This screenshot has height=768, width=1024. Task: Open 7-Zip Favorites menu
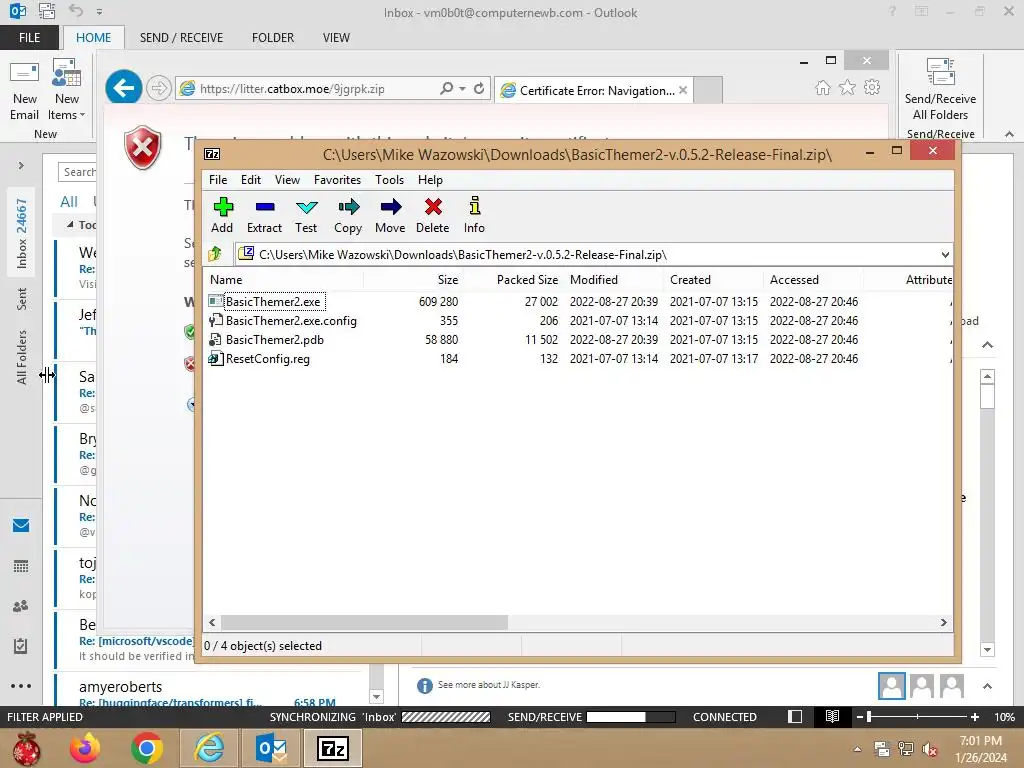click(x=337, y=180)
